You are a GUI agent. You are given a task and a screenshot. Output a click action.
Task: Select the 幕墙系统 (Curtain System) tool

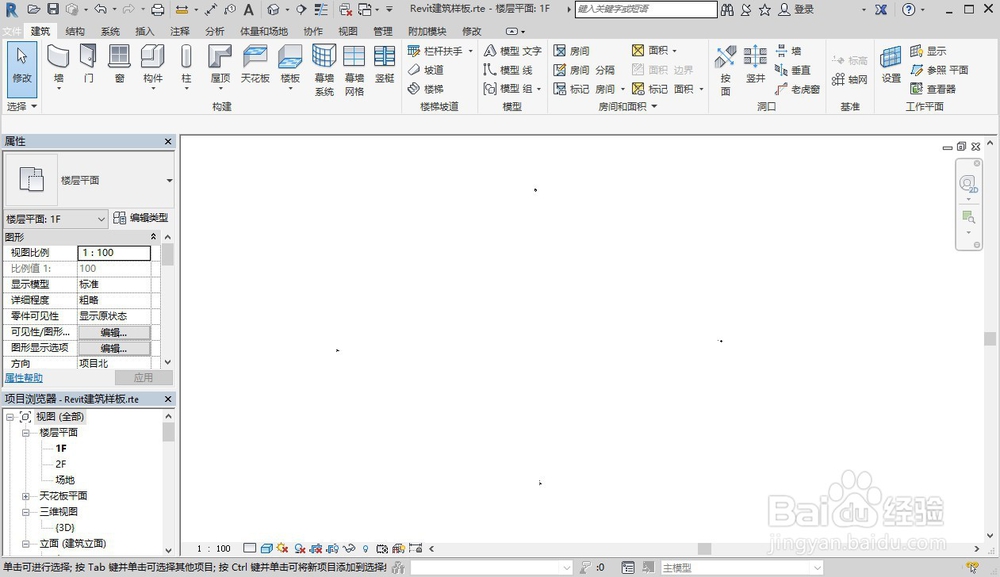324,70
